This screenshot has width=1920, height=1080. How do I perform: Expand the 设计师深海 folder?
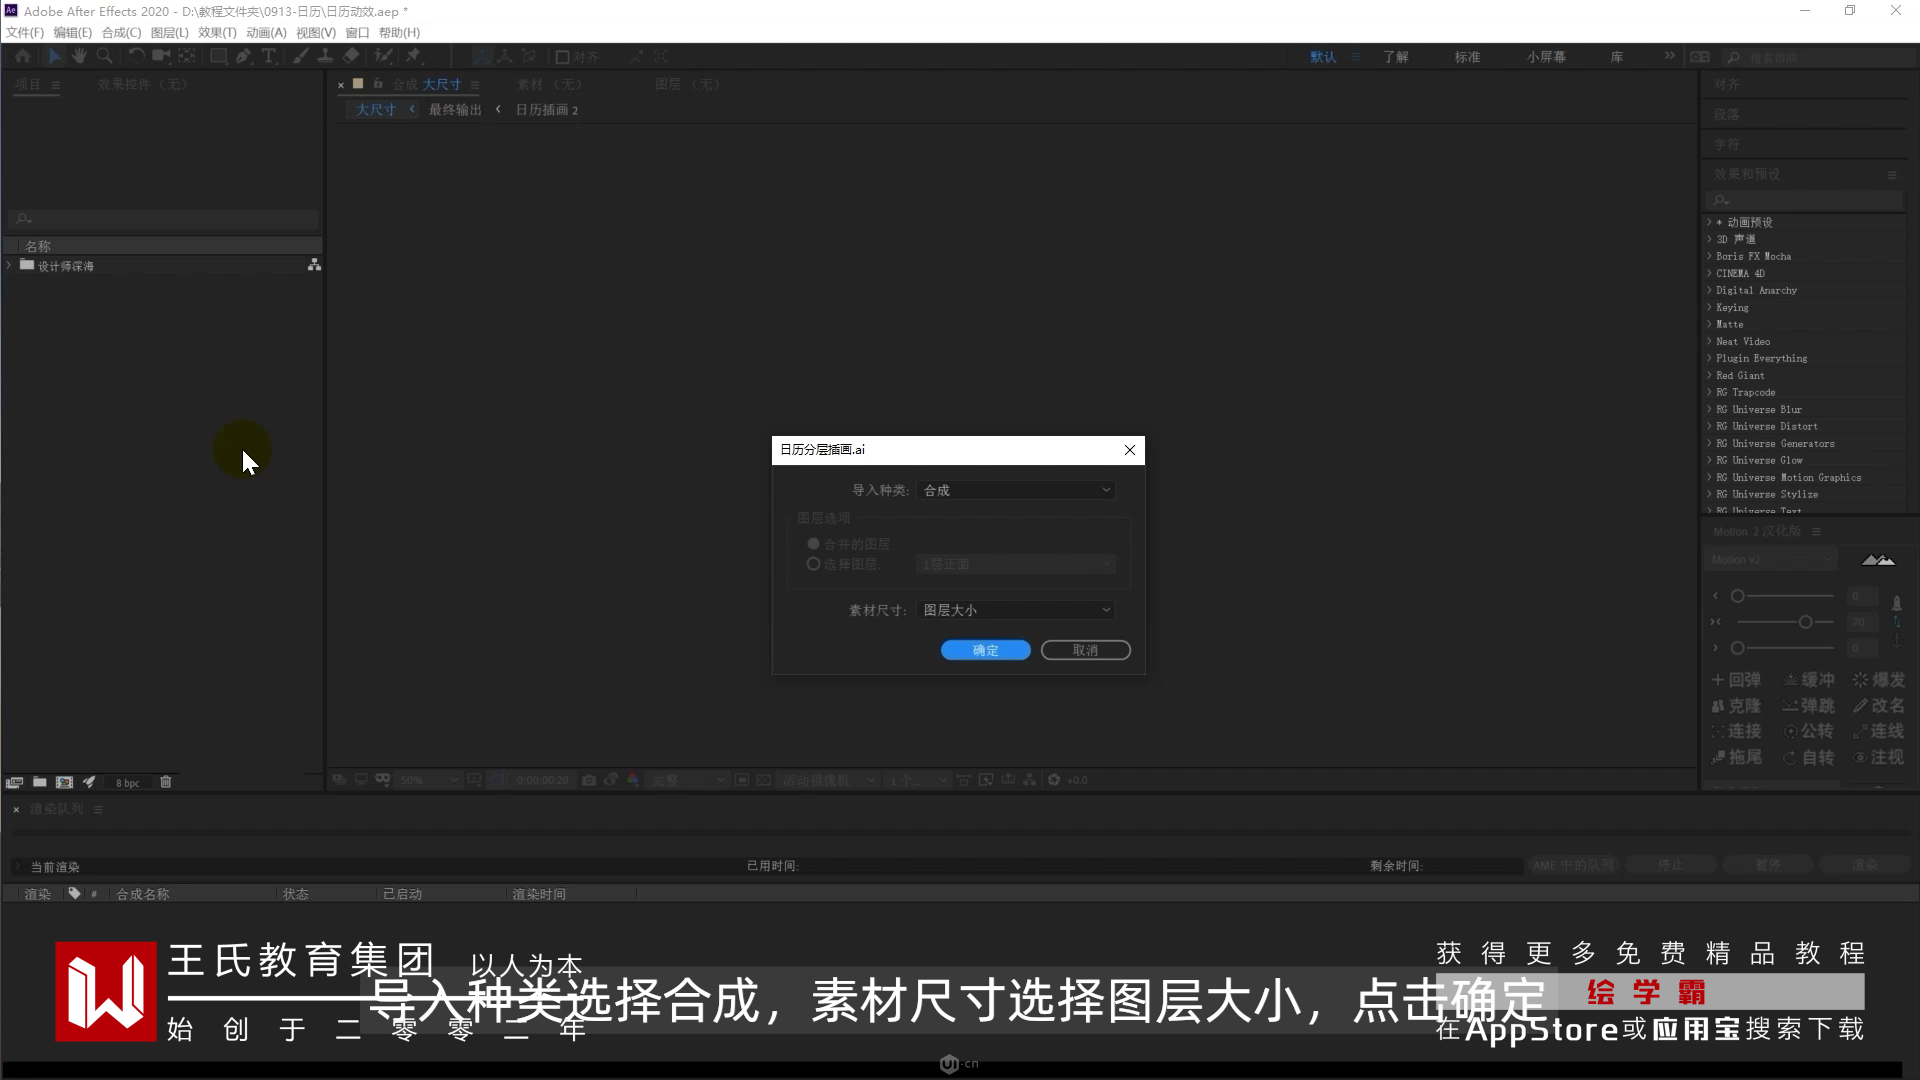[10, 266]
